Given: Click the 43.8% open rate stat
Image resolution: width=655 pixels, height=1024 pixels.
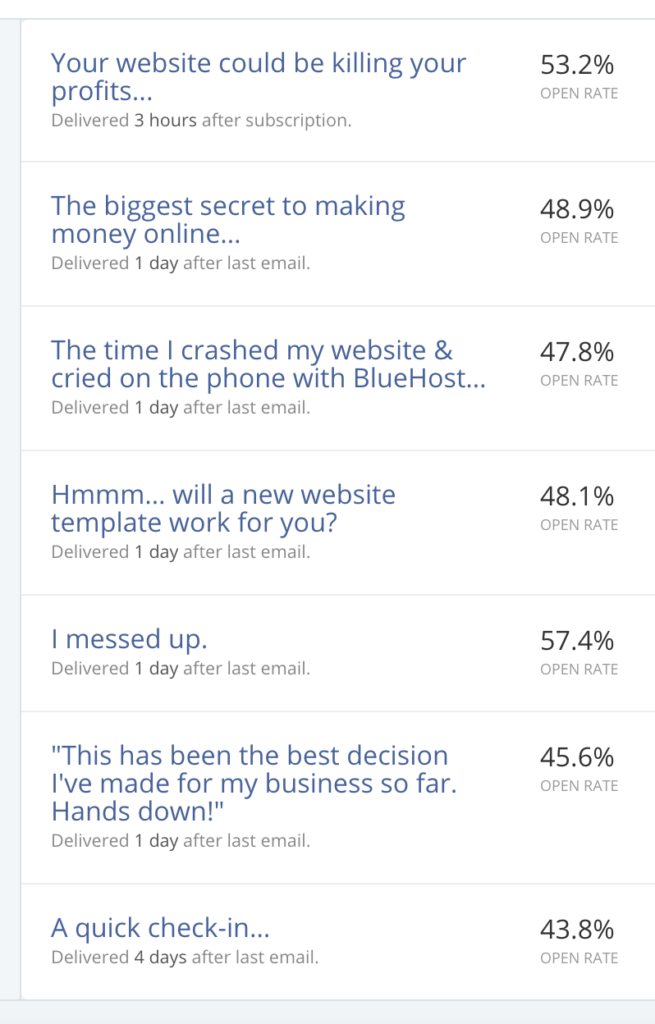Looking at the screenshot, I should [577, 930].
